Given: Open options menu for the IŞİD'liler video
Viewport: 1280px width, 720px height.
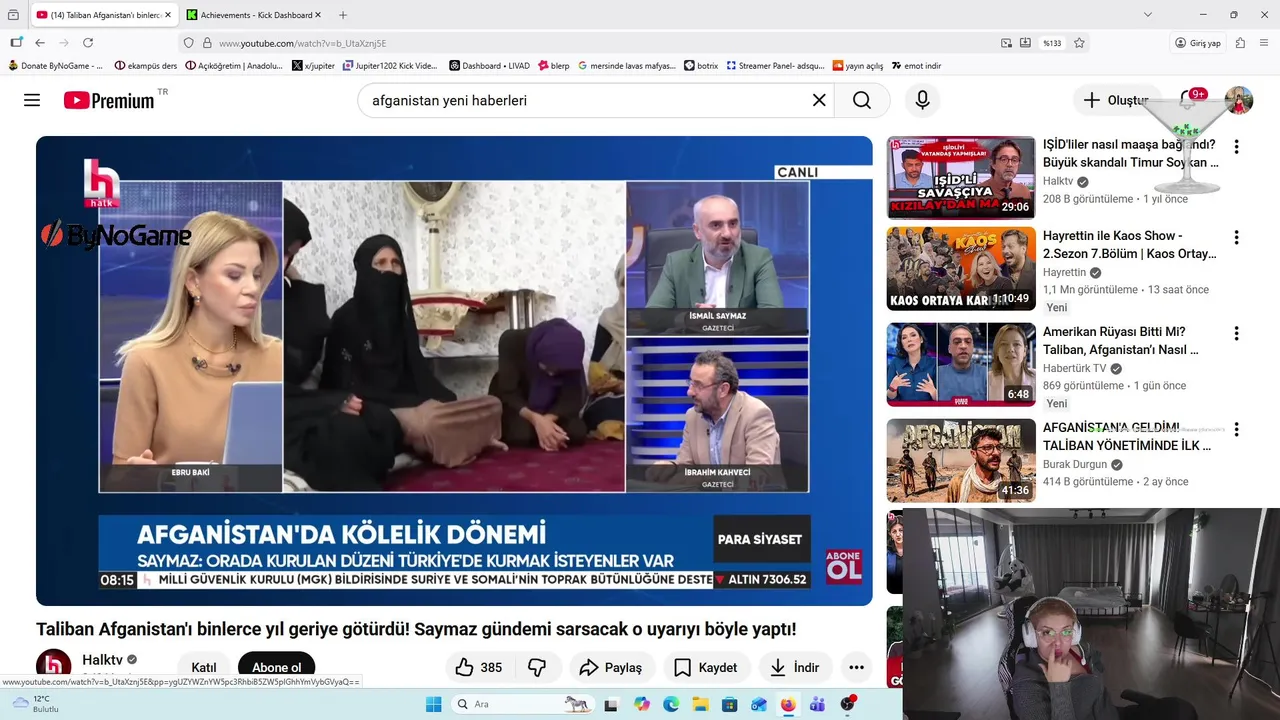Looking at the screenshot, I should pos(1236,146).
